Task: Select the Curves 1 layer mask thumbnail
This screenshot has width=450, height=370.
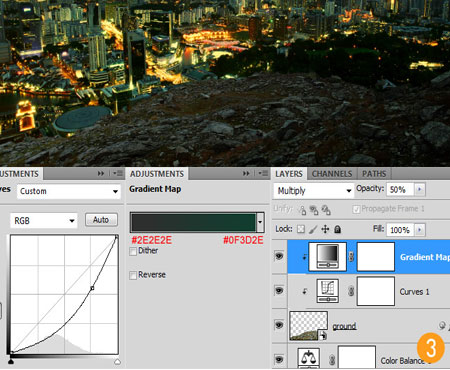Action: coord(376,291)
